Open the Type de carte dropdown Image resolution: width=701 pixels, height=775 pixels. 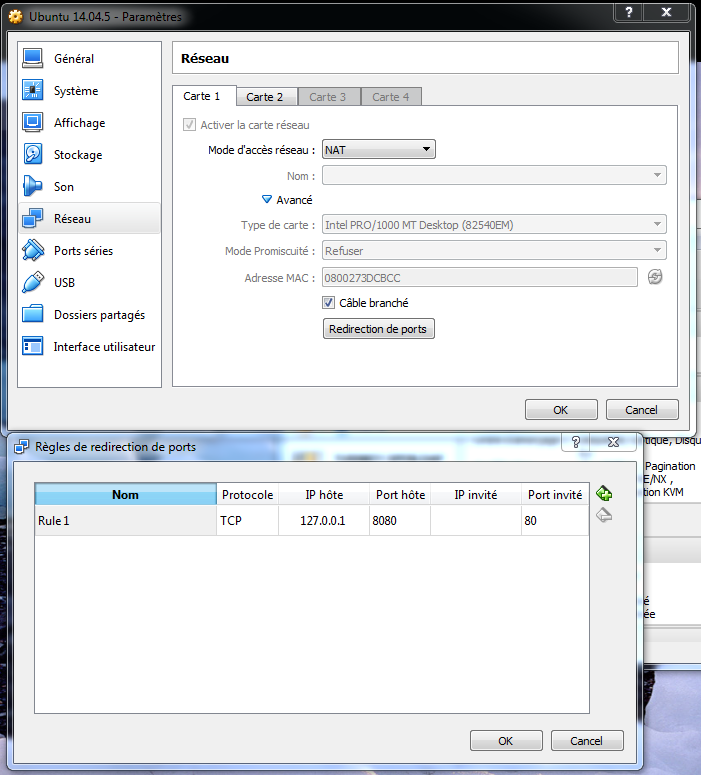pos(494,224)
